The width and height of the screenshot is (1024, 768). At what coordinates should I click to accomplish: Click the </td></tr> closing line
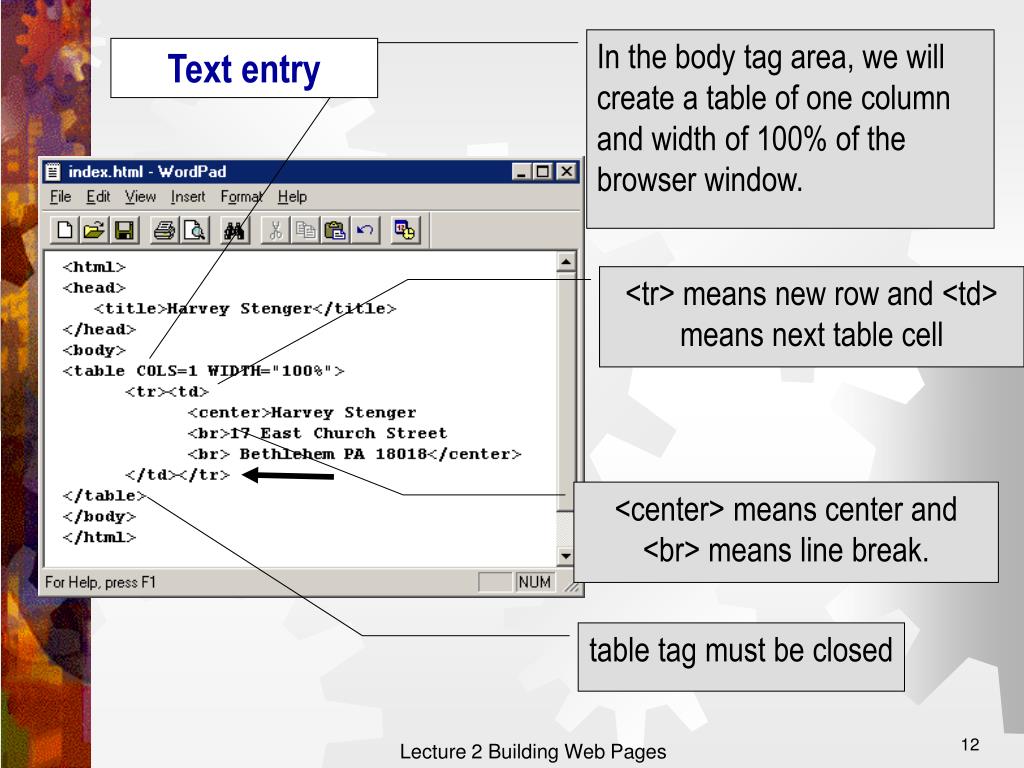coord(178,475)
